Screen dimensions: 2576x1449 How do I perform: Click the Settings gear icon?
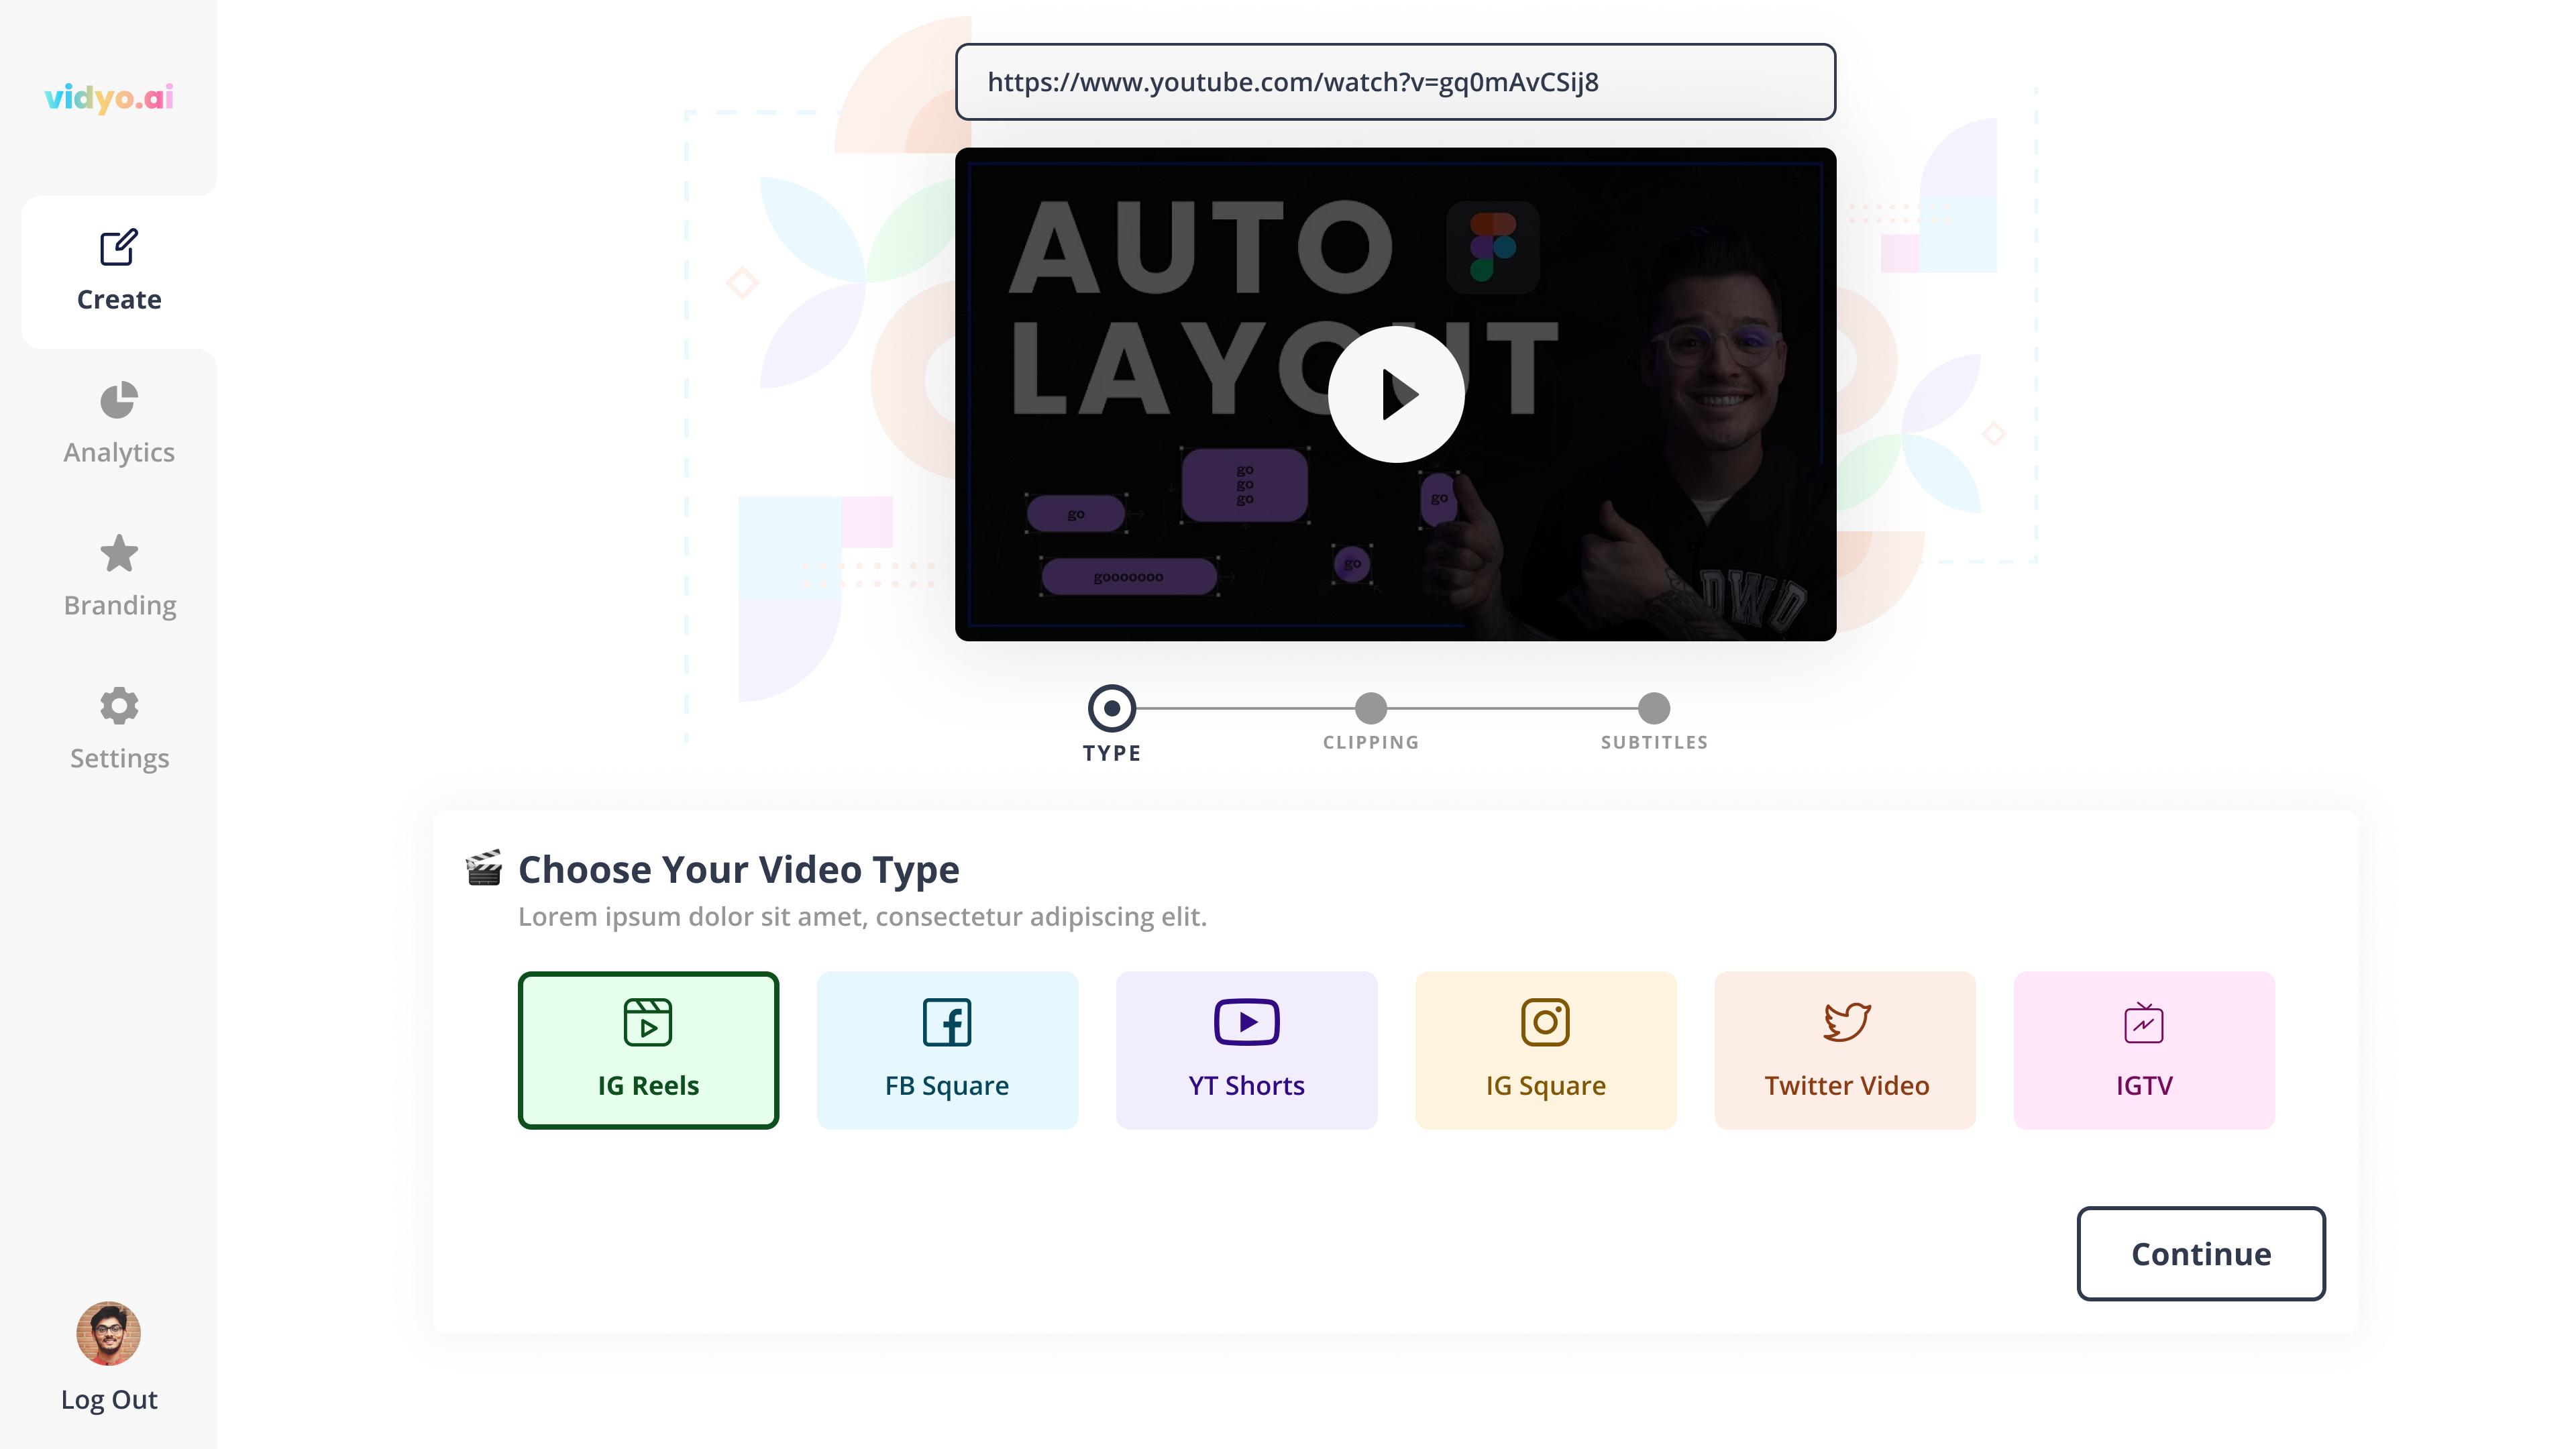coord(119,706)
